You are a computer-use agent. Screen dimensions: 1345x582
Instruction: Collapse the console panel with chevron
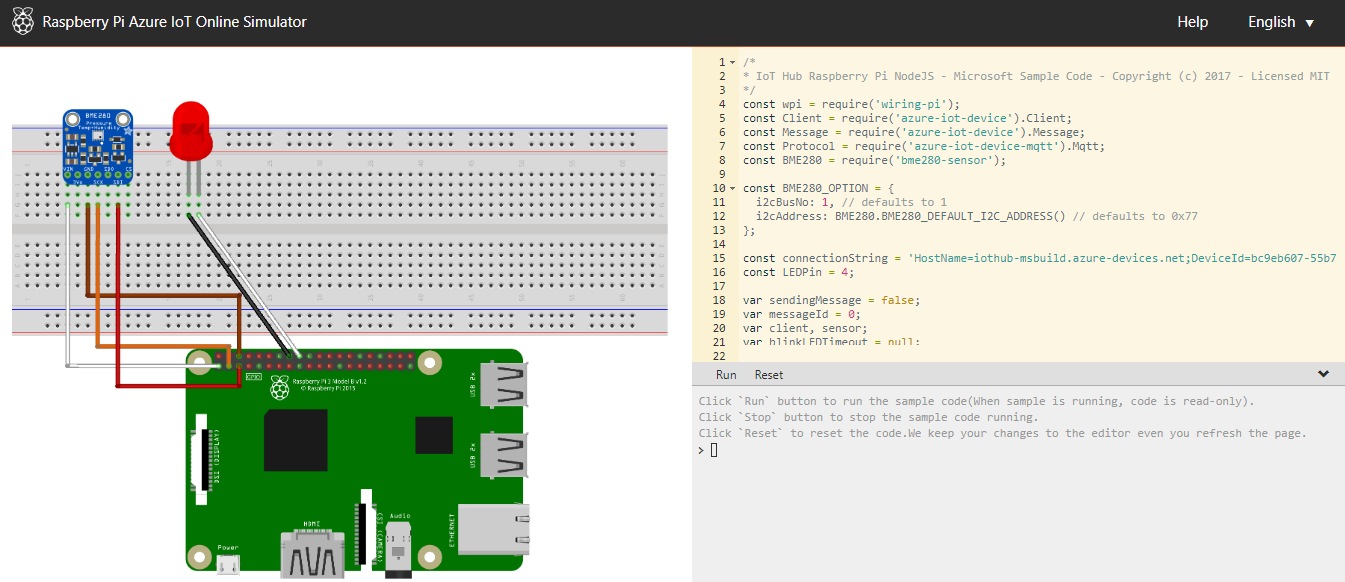tap(1323, 374)
